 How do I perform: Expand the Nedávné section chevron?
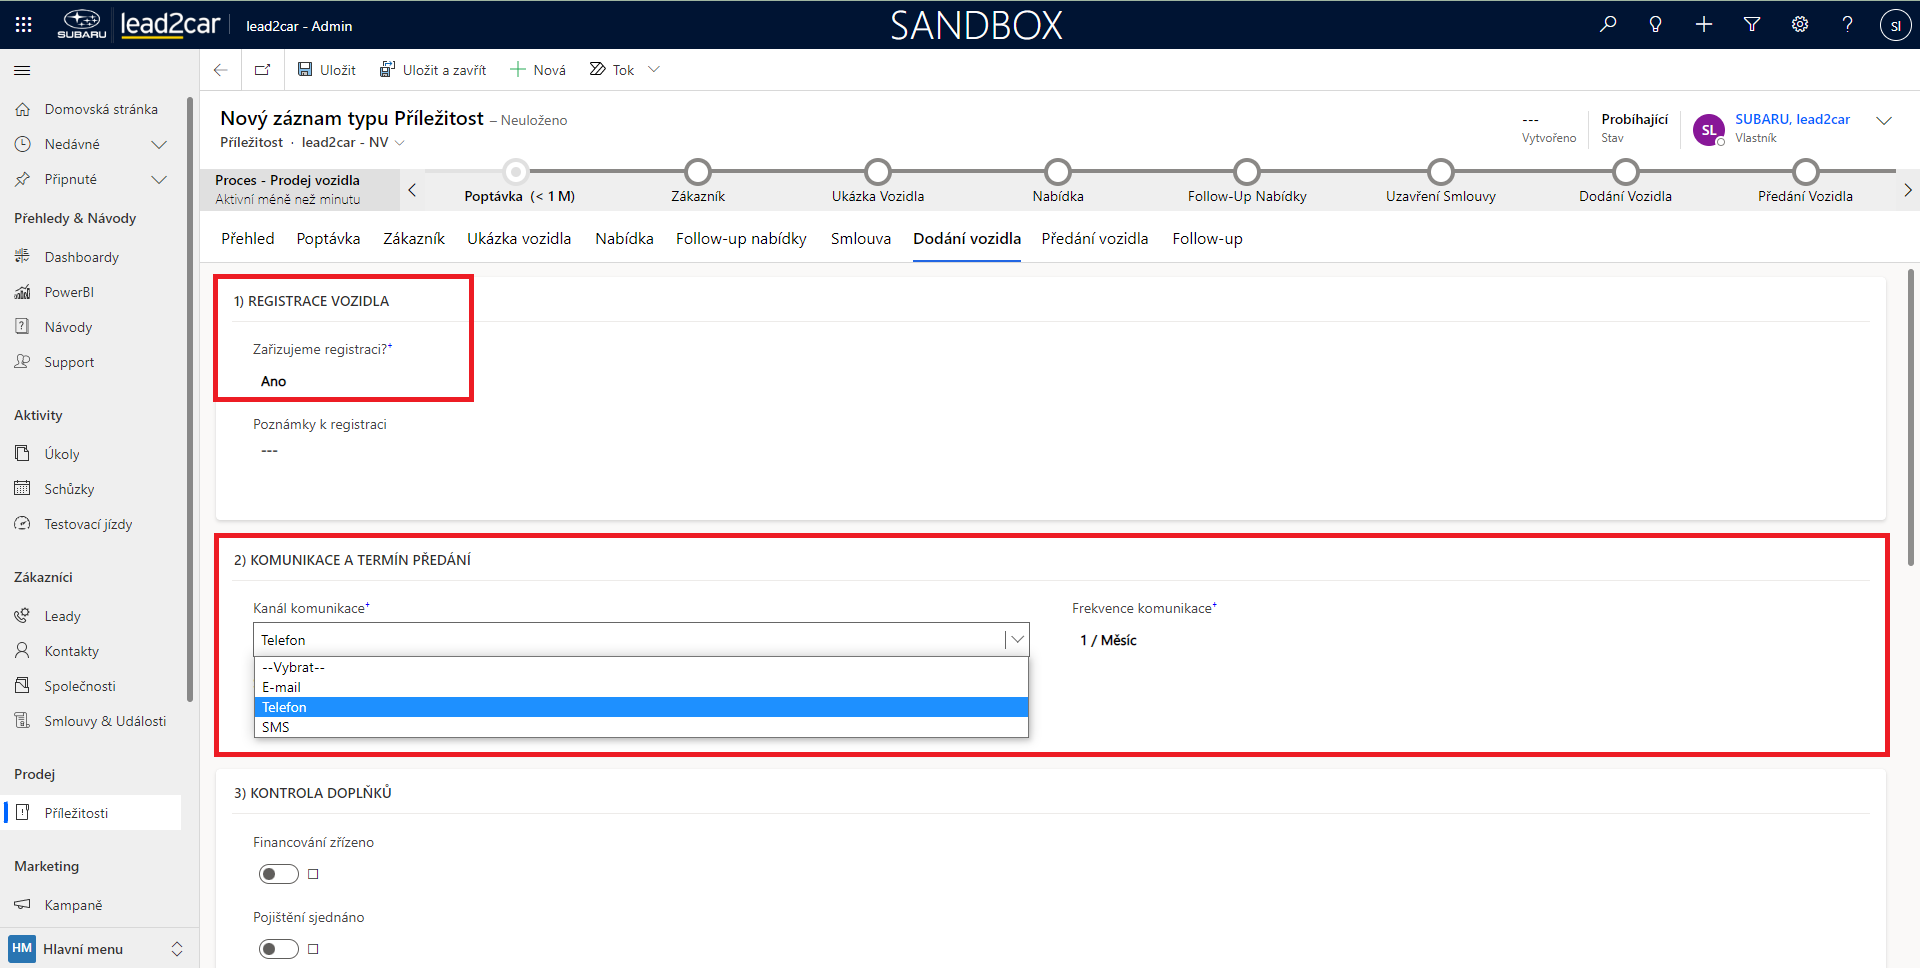pos(158,145)
